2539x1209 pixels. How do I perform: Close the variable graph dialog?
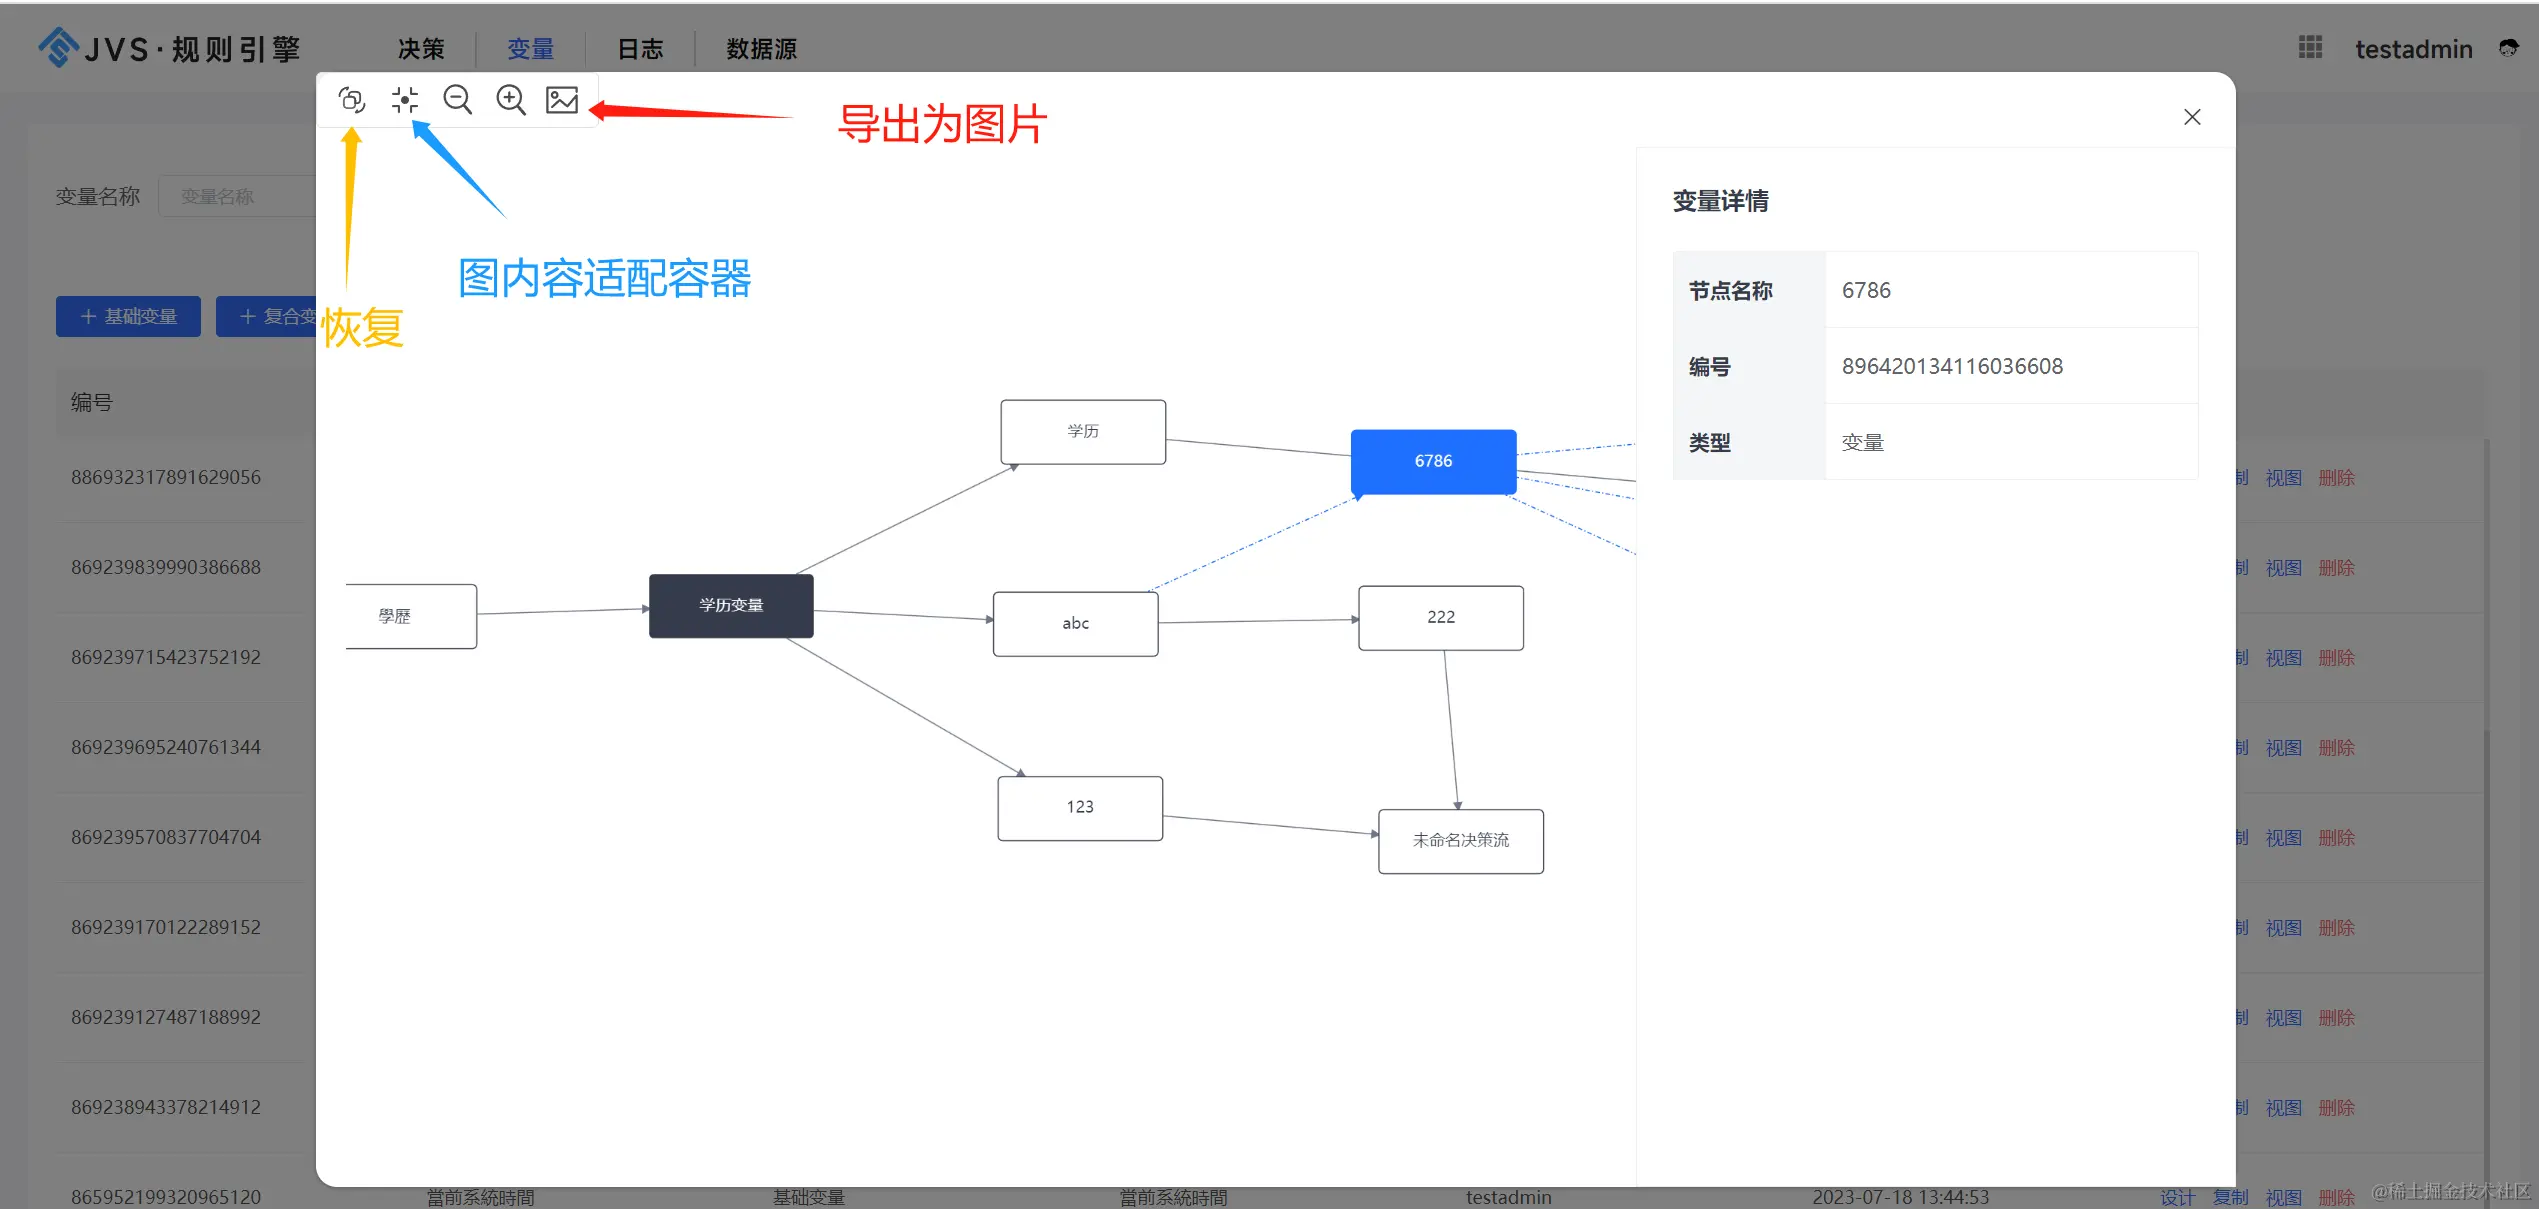click(2192, 117)
